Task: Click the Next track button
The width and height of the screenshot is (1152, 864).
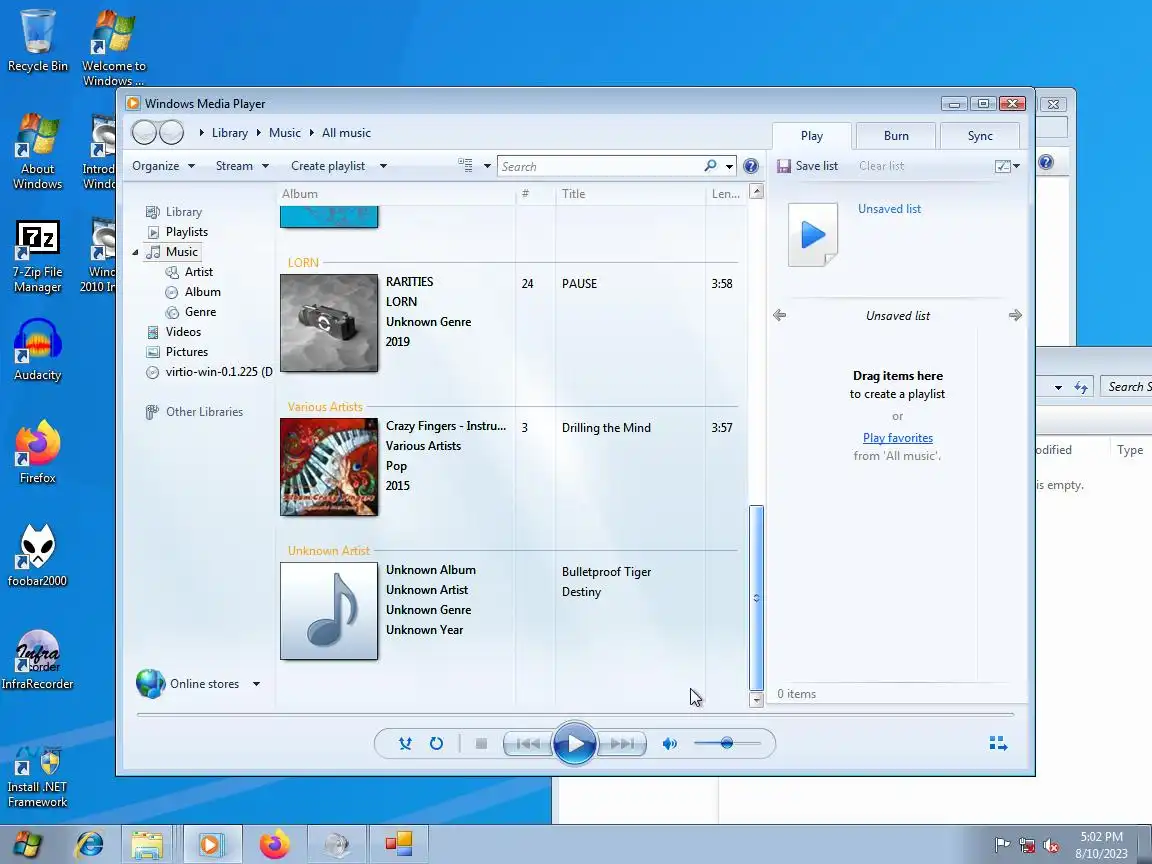Action: tap(622, 744)
